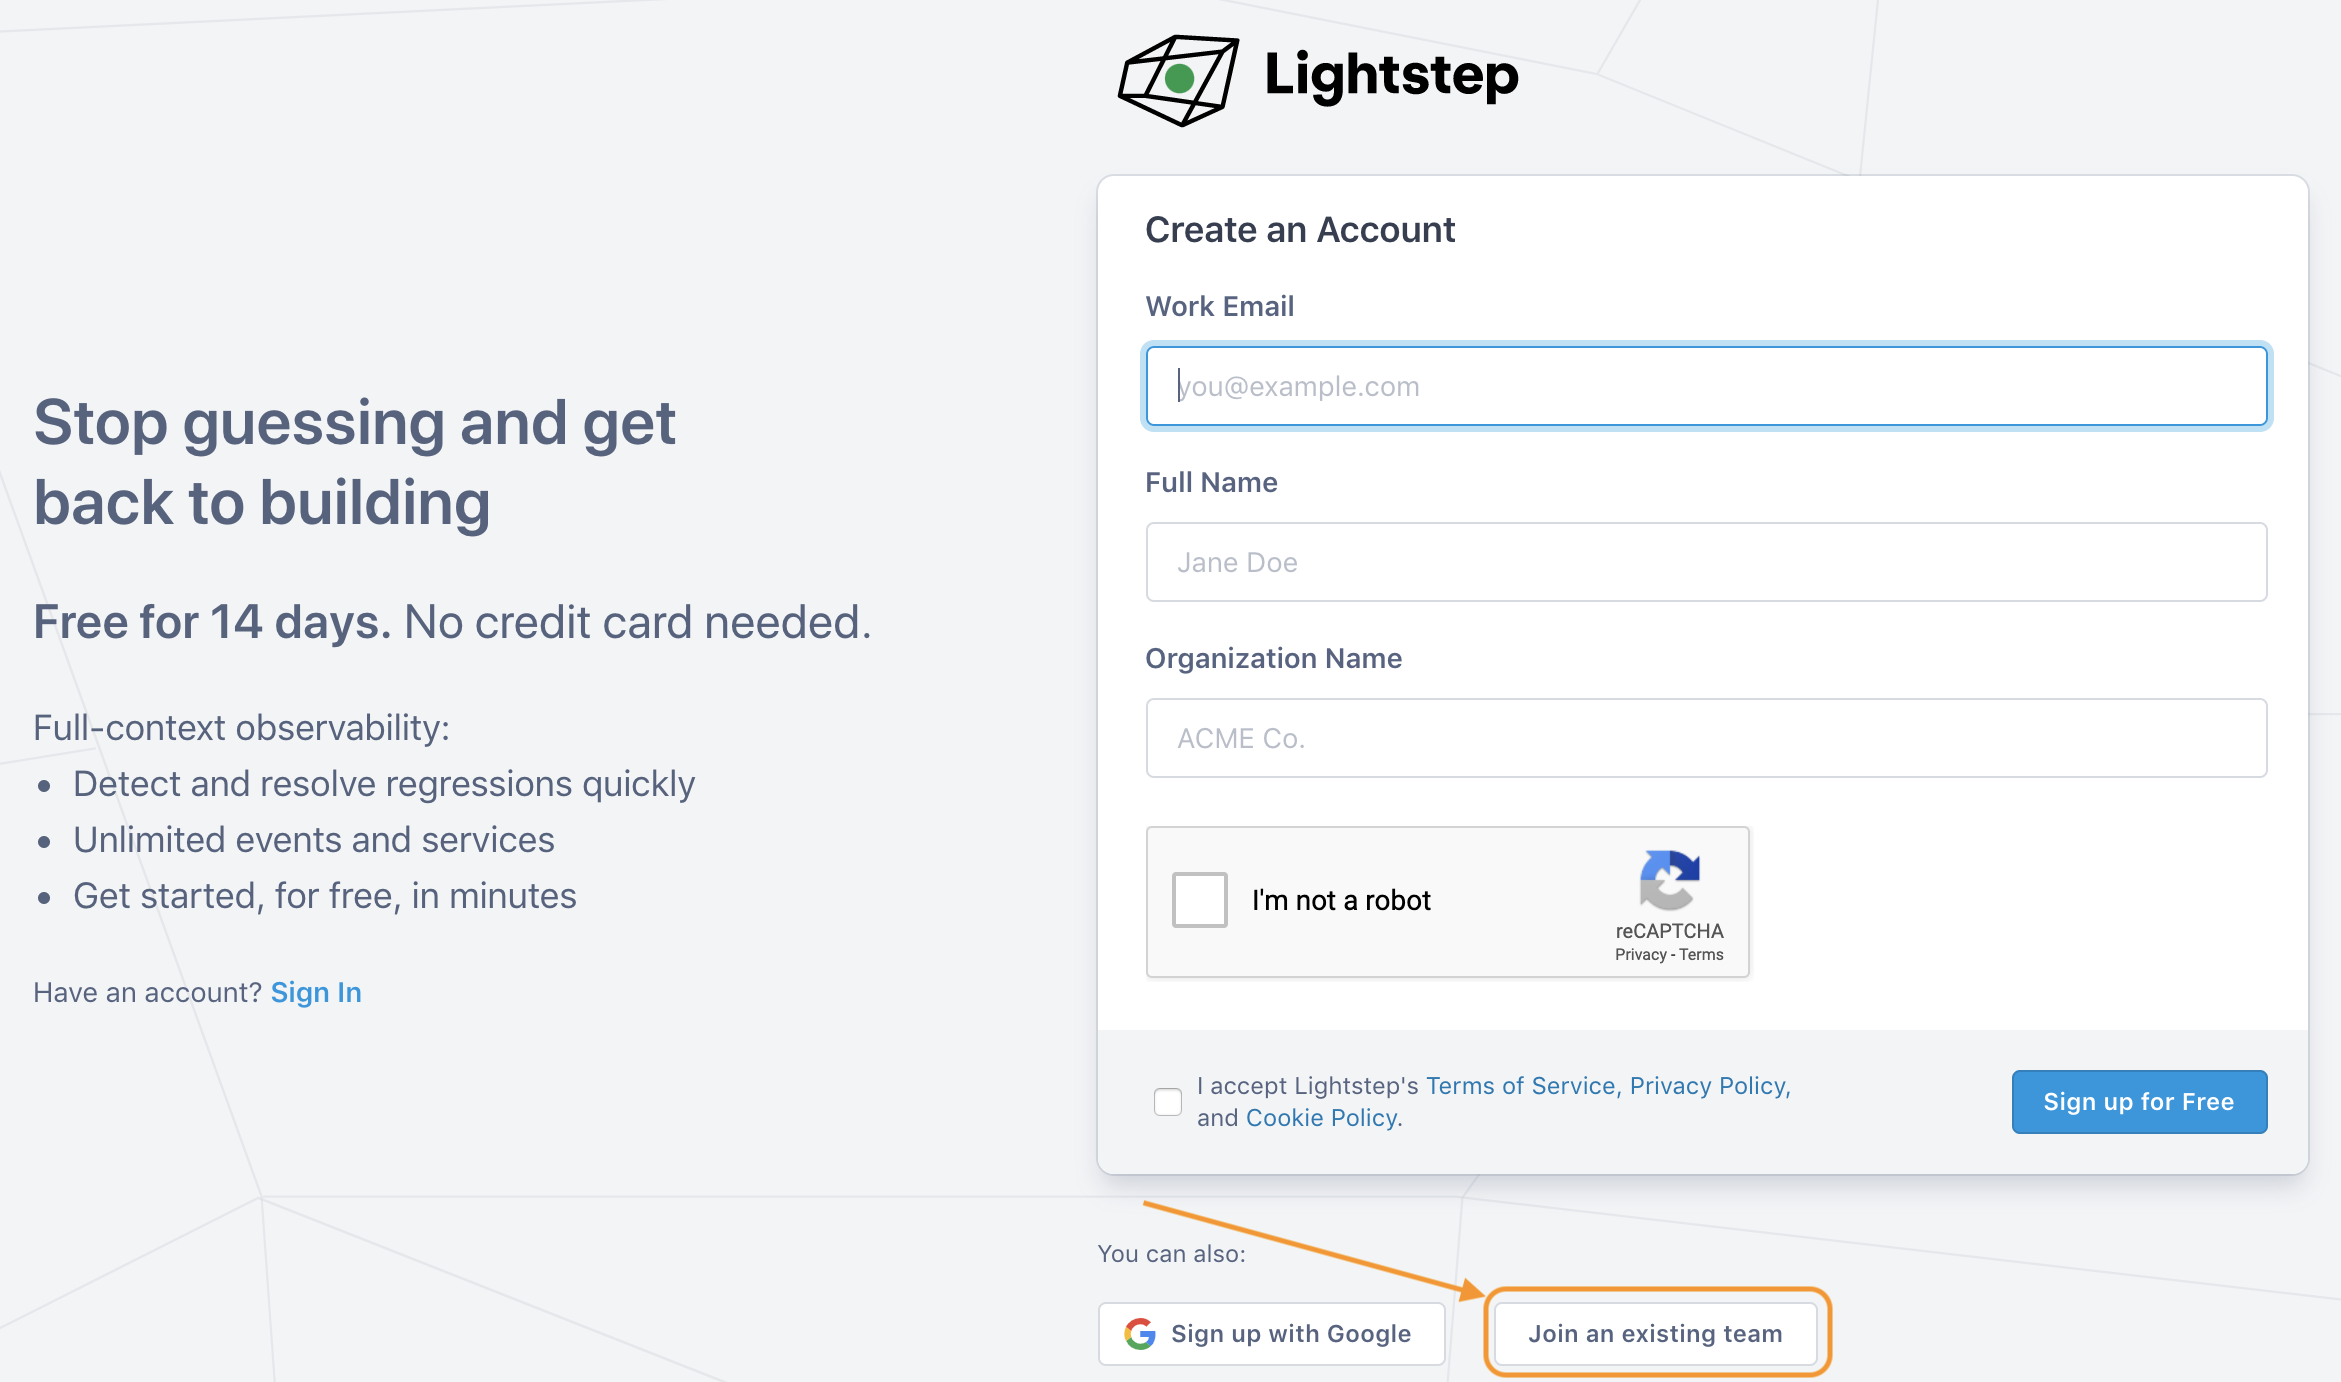Click the Google G icon
The image size is (2341, 1382).
click(1139, 1333)
